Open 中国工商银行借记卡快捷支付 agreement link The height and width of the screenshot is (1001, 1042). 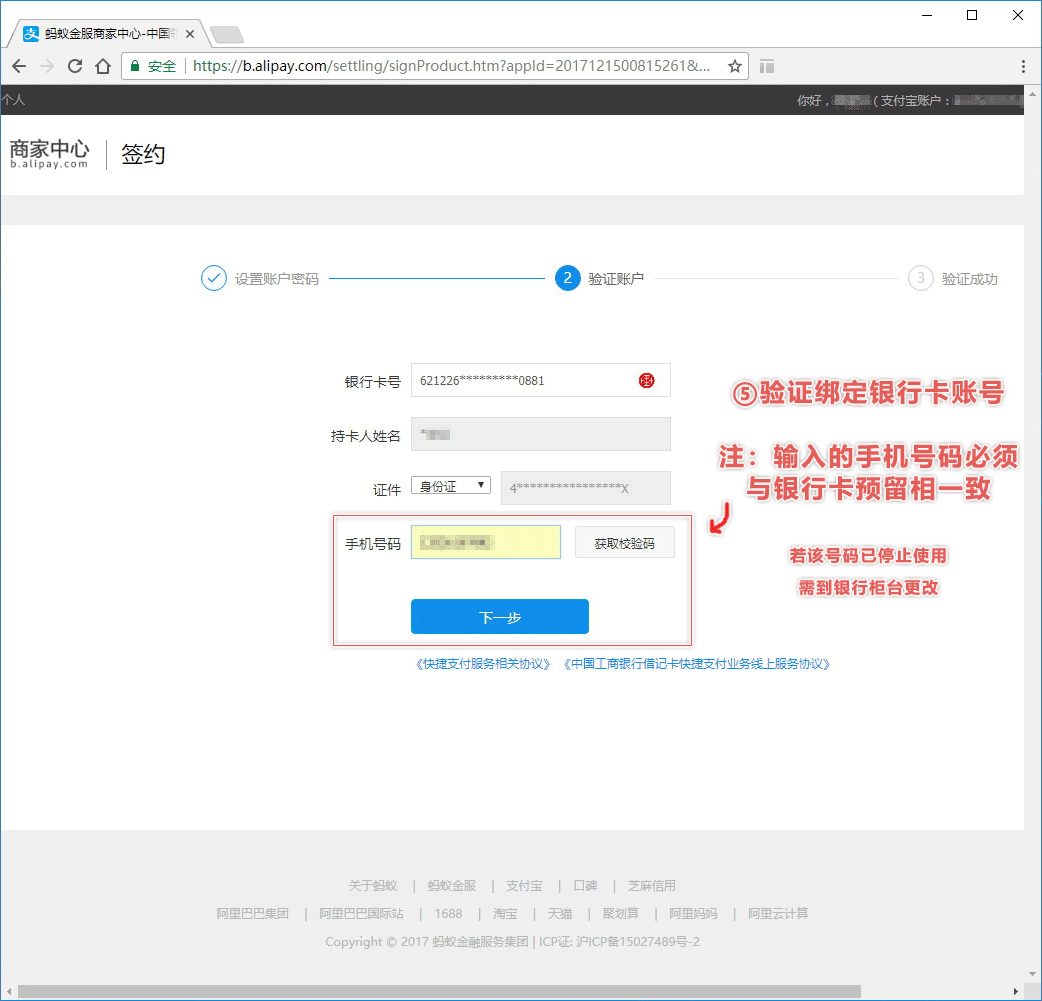coord(696,664)
